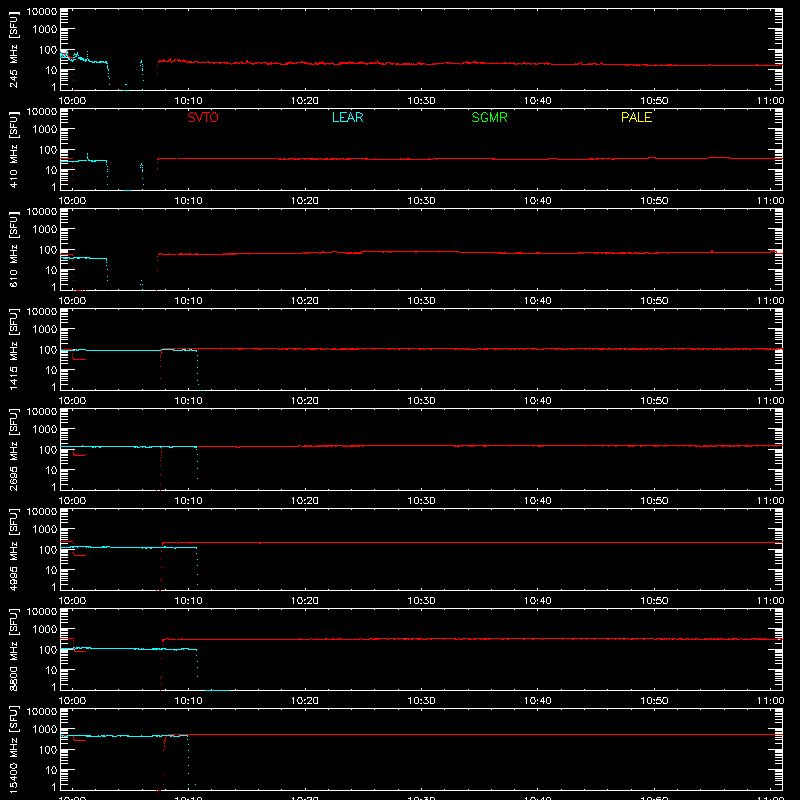Click the green SGMR legend label
This screenshot has height=800, width=800.
[x=489, y=117]
